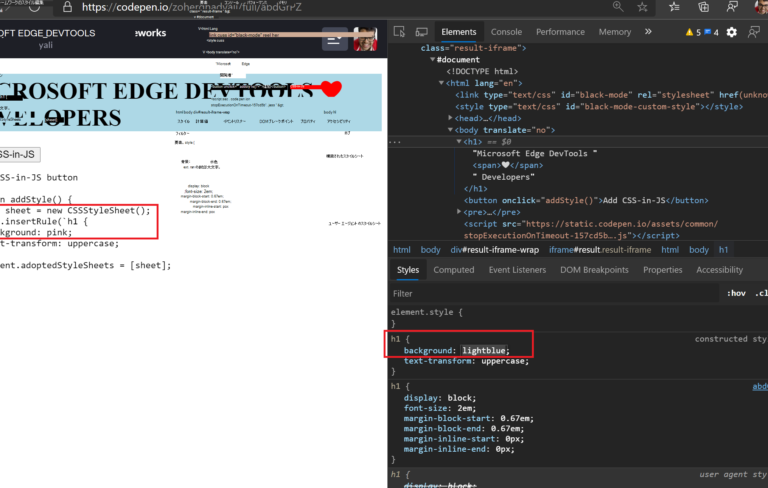This screenshot has height=488, width=768.
Task: Collapse the h1 element node
Action: pyautogui.click(x=459, y=142)
